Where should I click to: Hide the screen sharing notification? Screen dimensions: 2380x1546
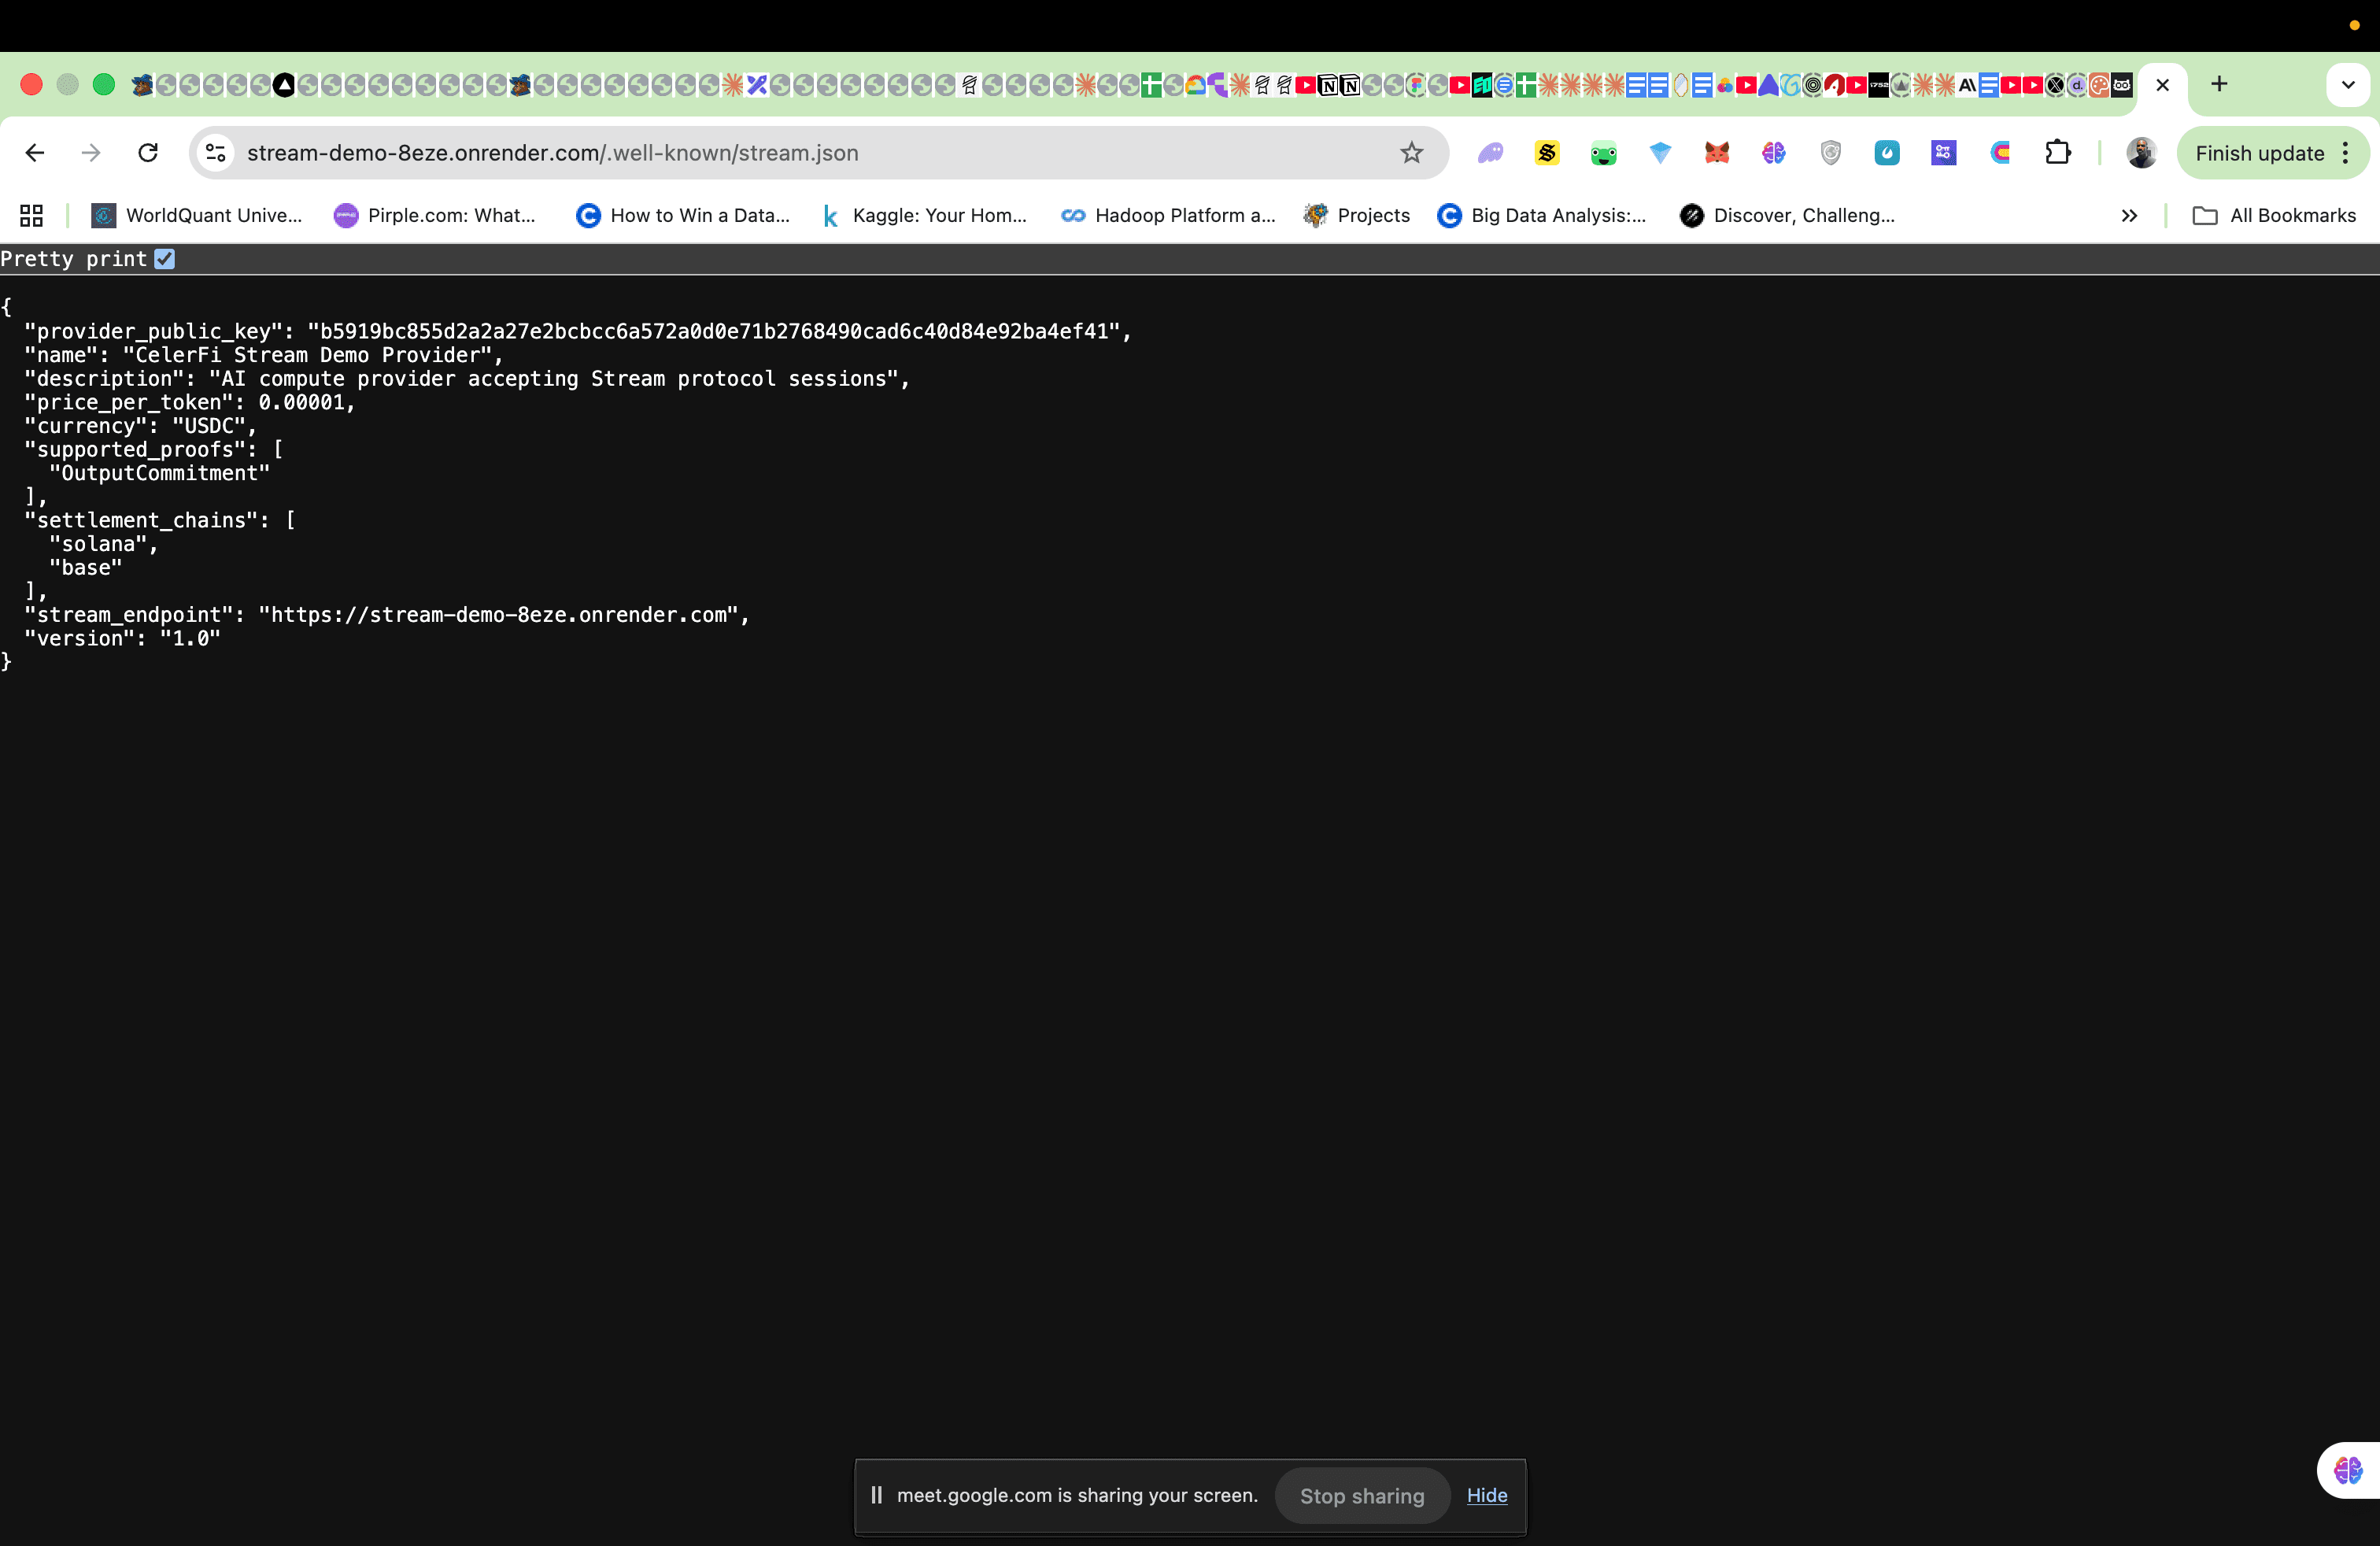1487,1495
